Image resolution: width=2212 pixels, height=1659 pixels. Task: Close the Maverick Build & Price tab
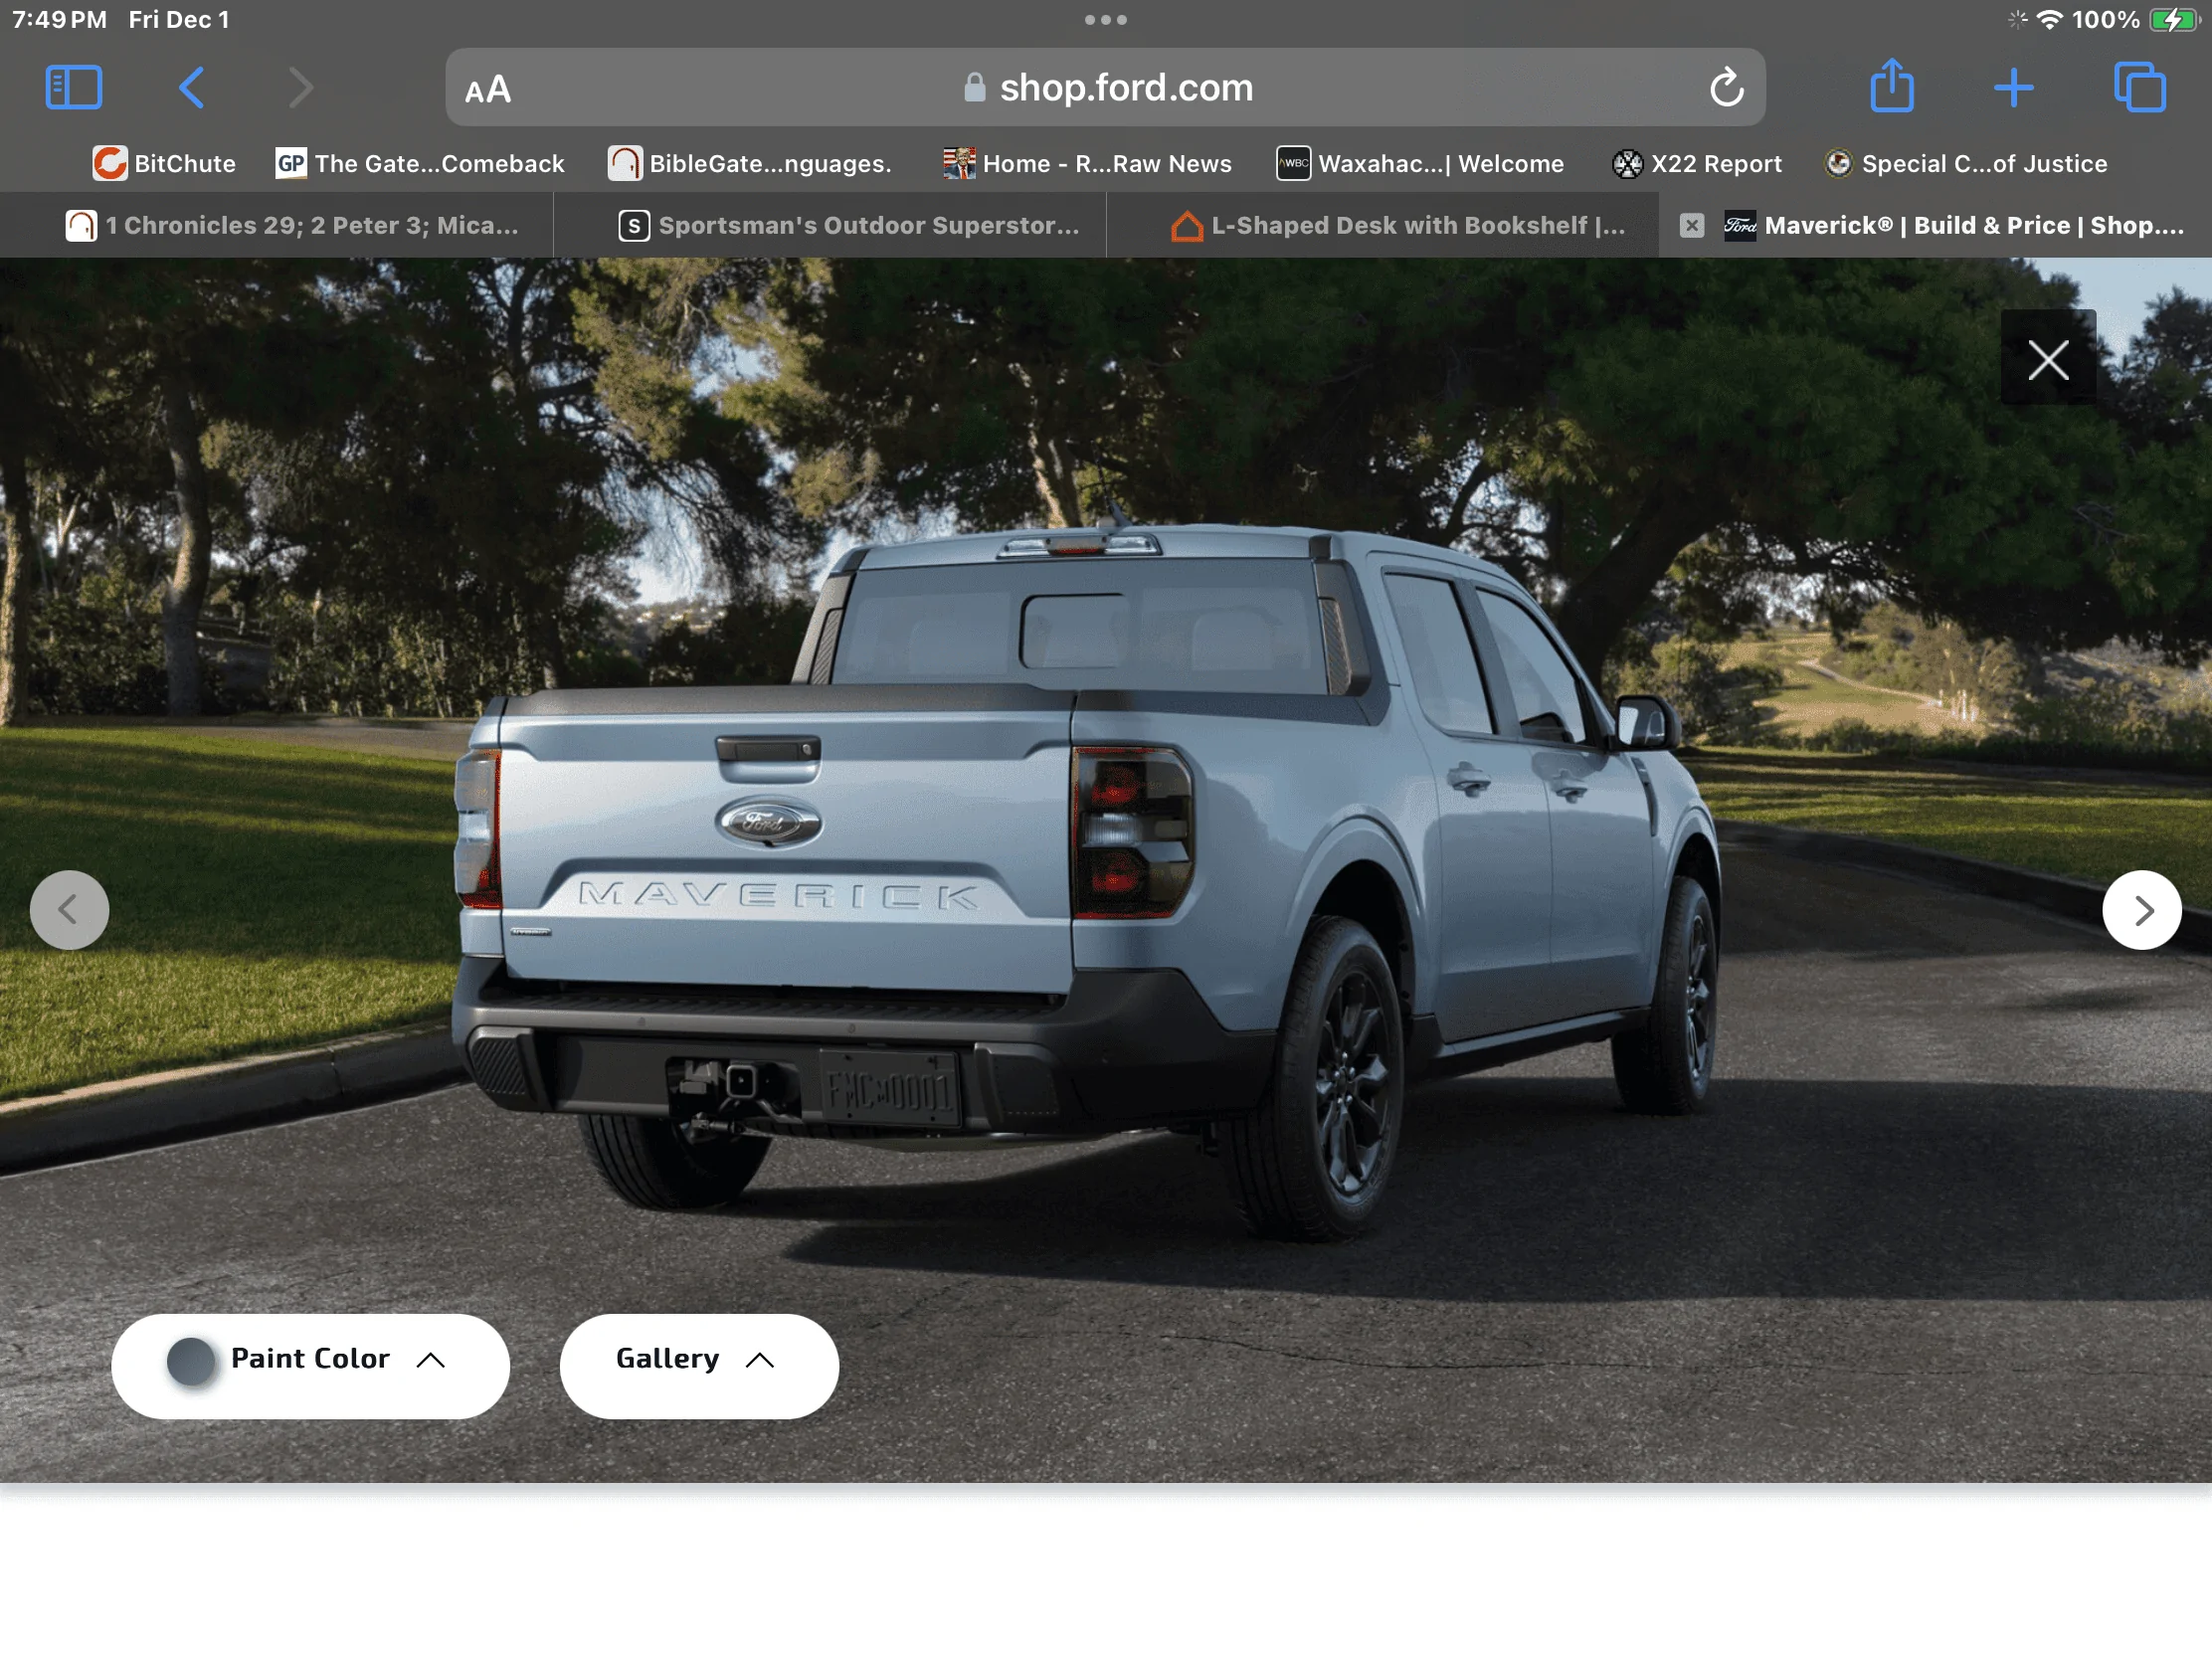(1691, 226)
